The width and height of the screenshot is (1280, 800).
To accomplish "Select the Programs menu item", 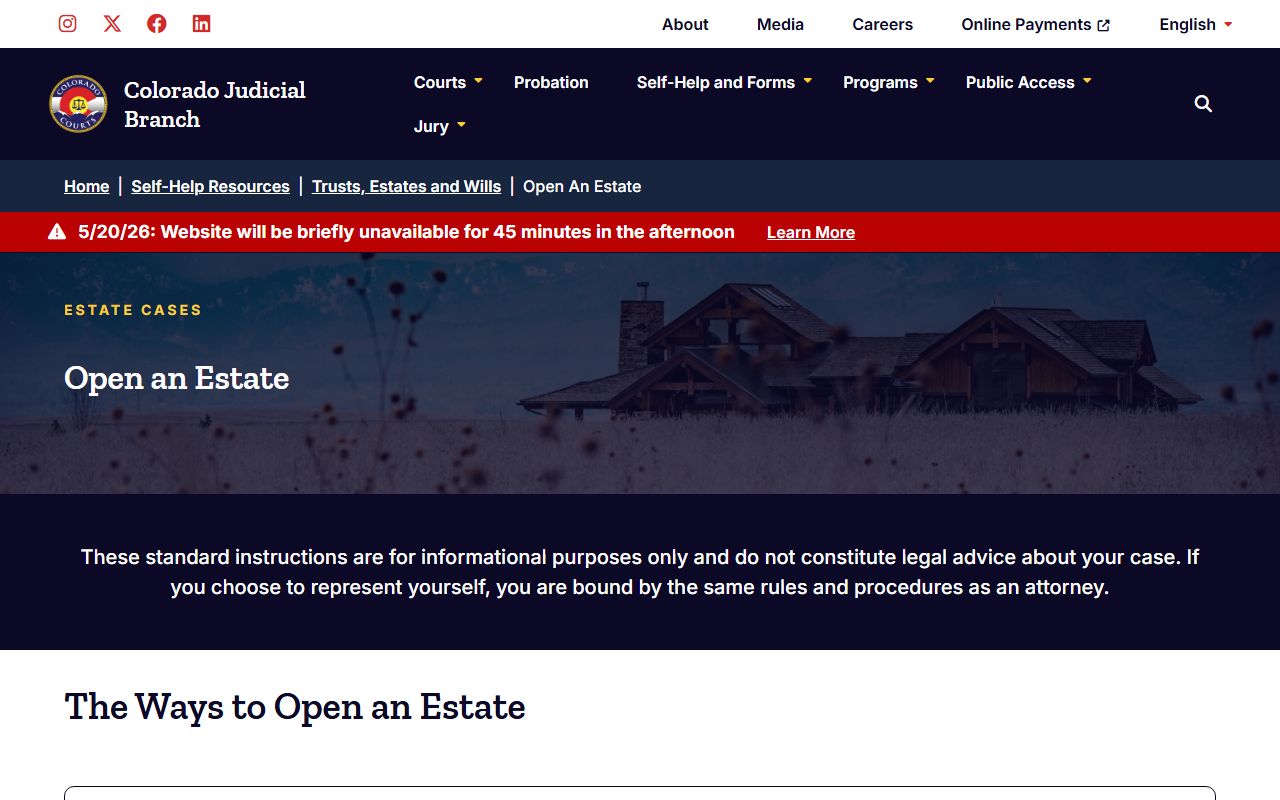I will 880,82.
